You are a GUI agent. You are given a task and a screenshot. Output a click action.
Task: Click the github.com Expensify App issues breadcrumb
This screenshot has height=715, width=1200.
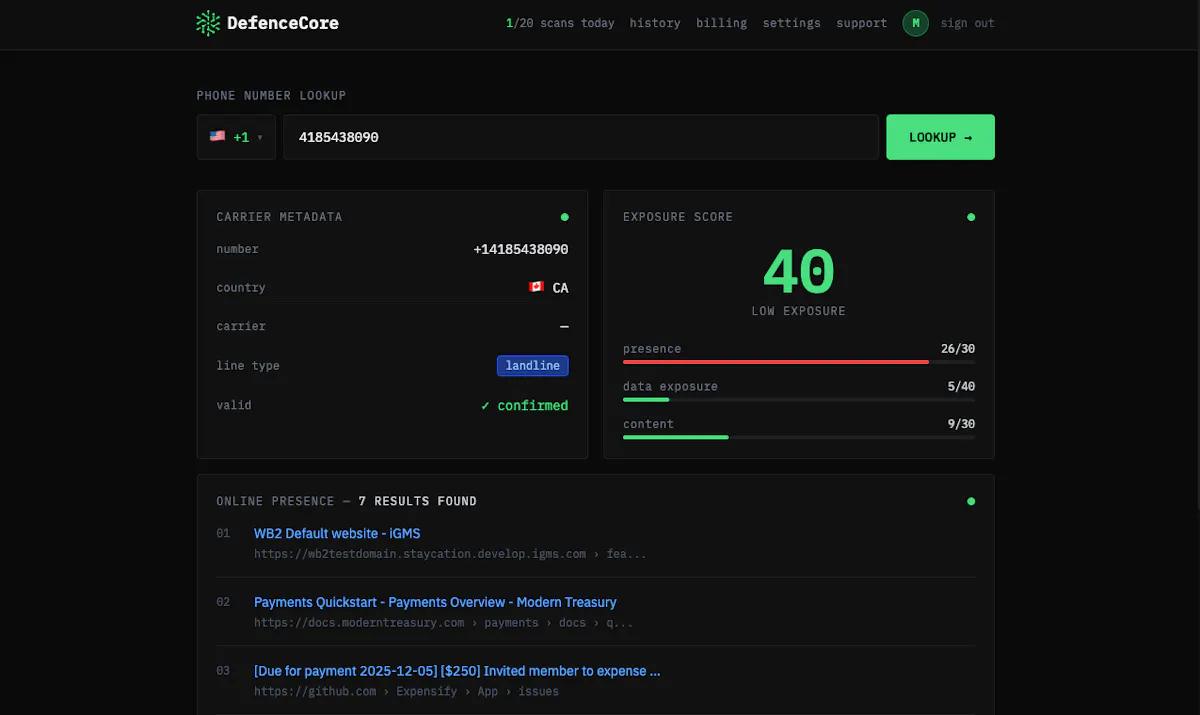(406, 692)
